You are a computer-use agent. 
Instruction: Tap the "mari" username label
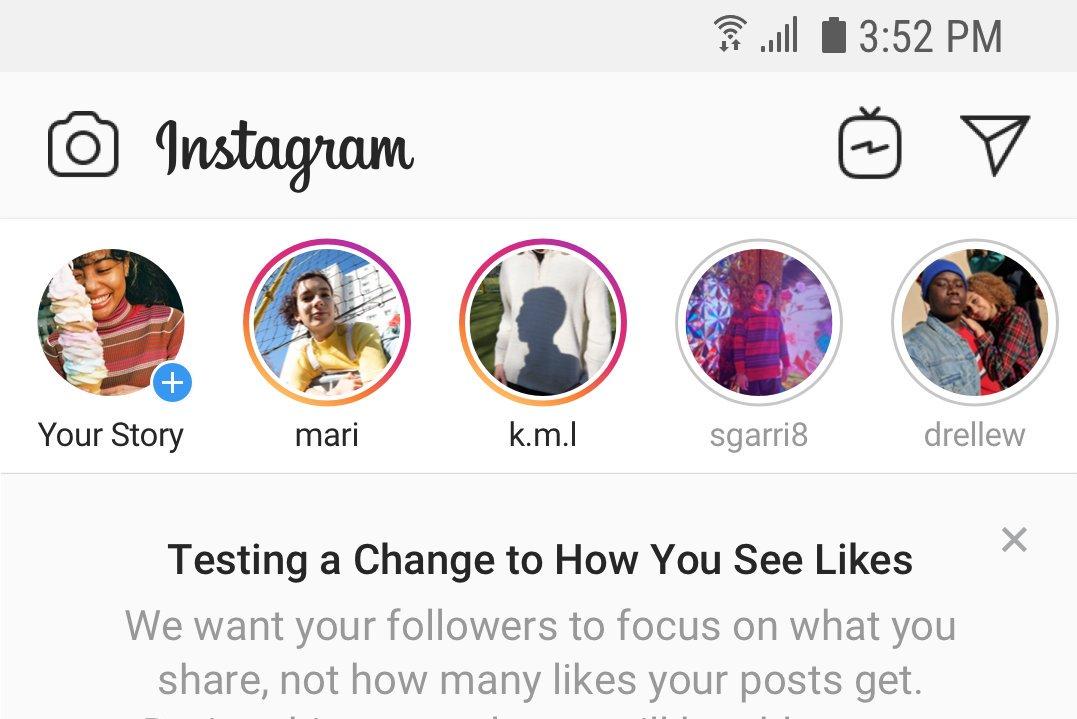pyautogui.click(x=327, y=435)
